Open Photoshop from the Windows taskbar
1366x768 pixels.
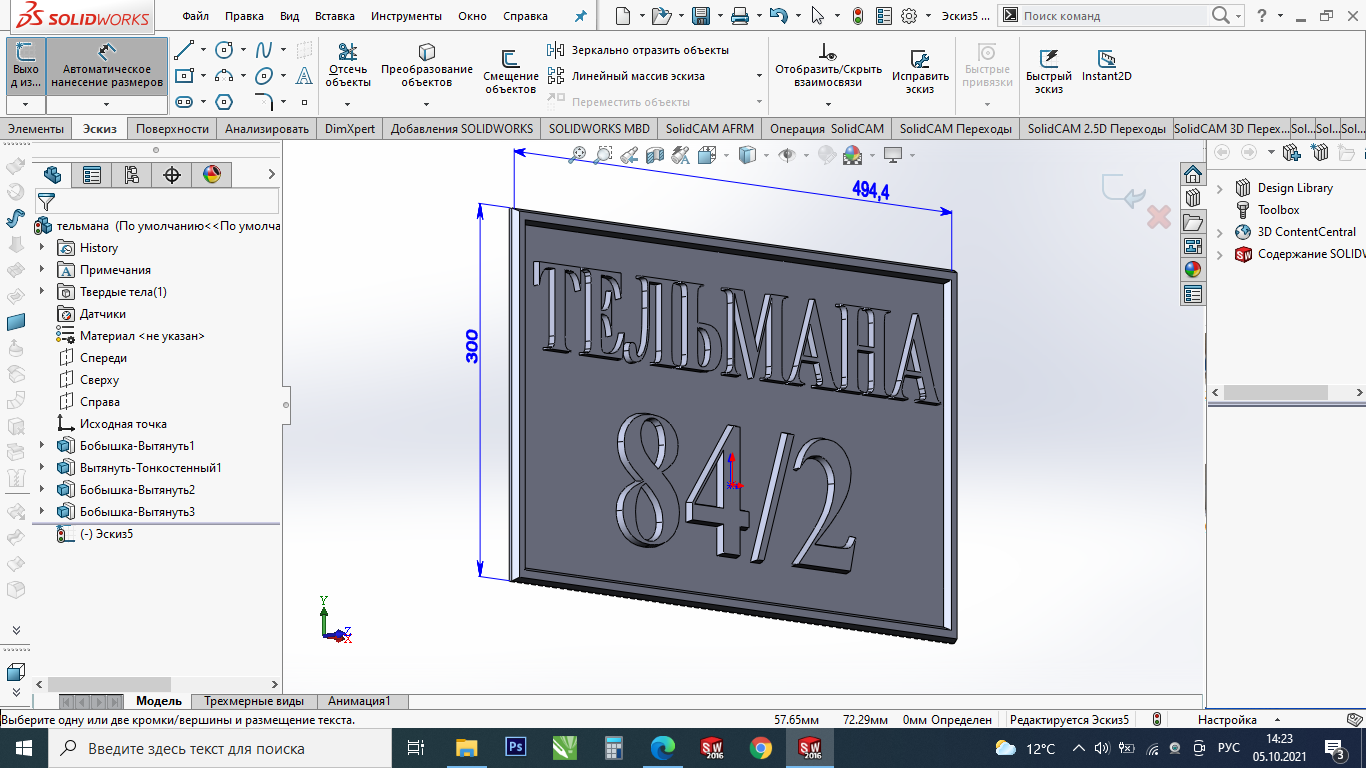[516, 748]
